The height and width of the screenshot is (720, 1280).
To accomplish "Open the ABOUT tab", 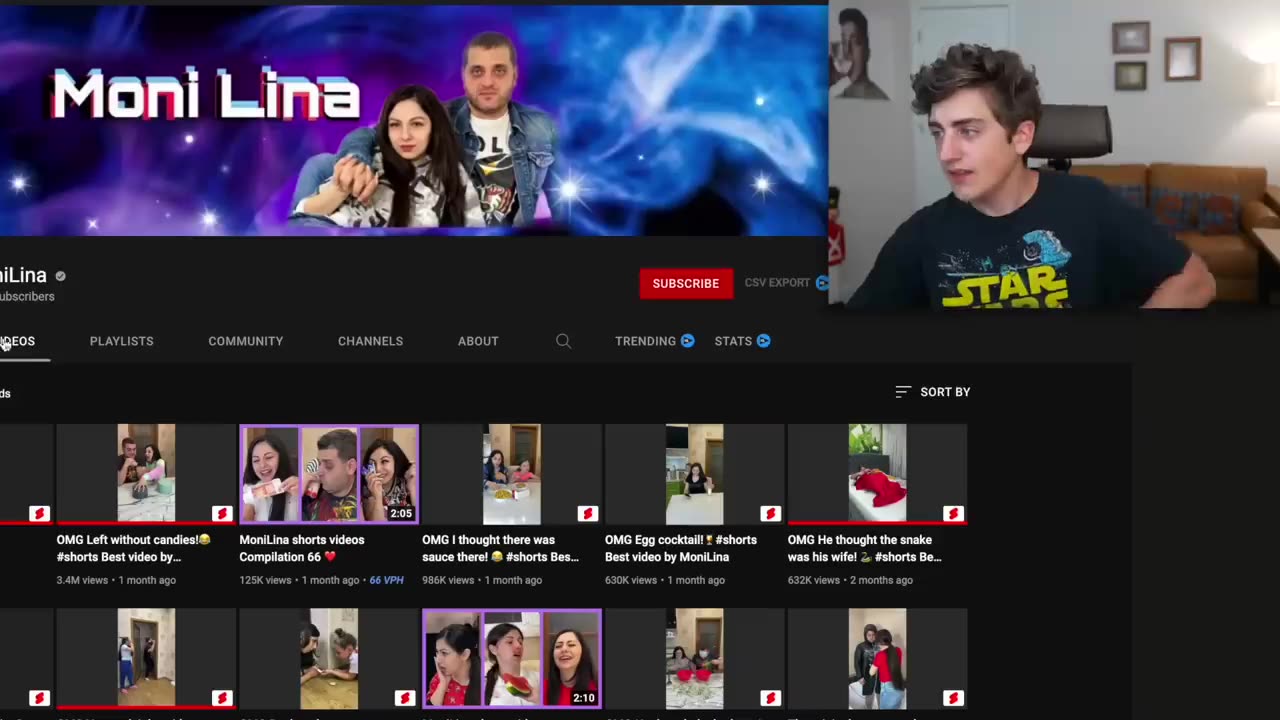I will coord(478,341).
